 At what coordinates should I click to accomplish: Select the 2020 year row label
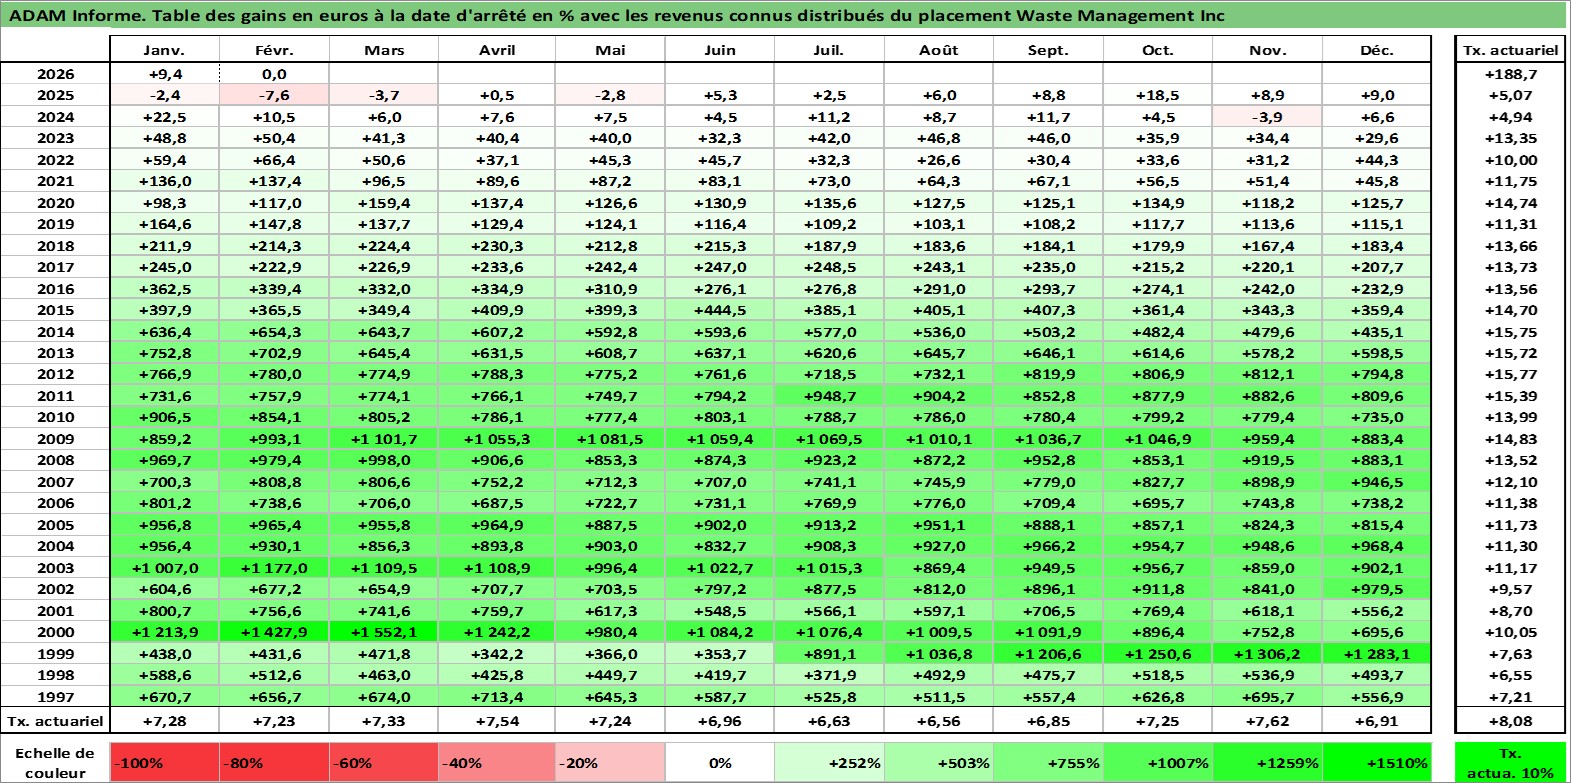click(55, 203)
